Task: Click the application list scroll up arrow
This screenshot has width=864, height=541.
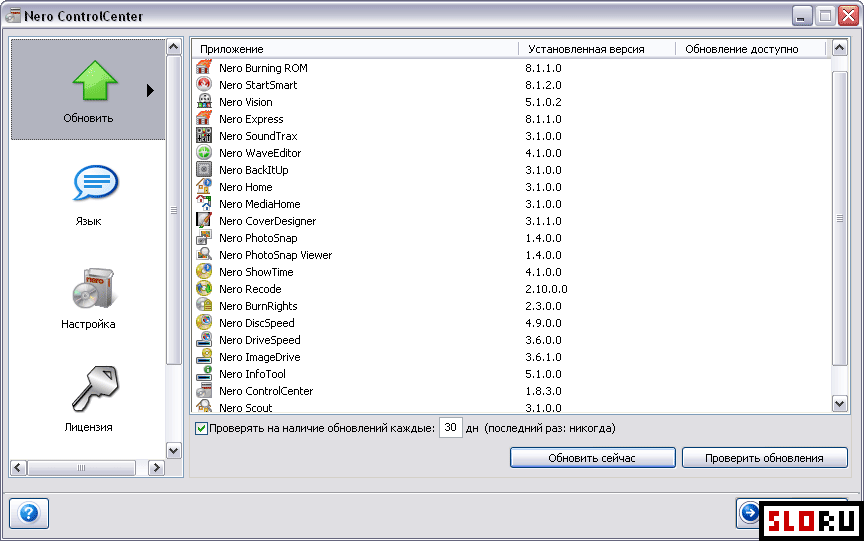Action: (839, 48)
